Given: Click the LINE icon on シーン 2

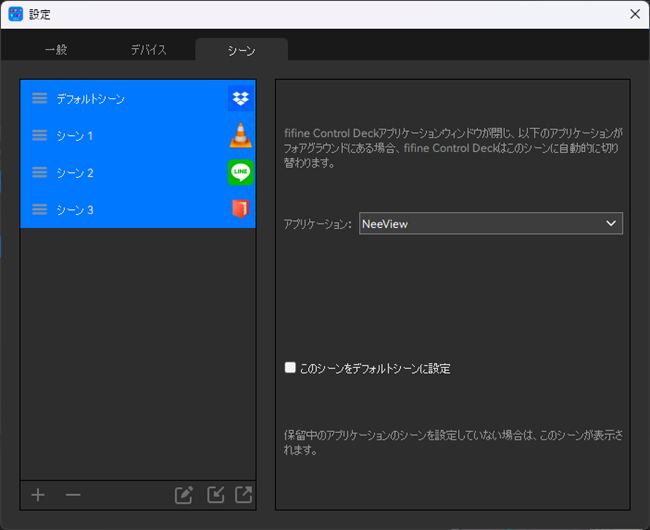Looking at the screenshot, I should pyautogui.click(x=240, y=173).
